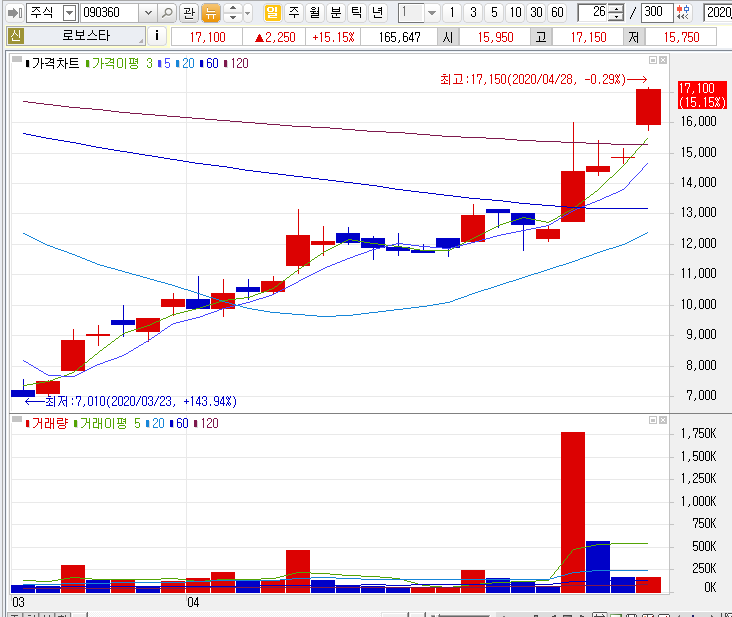Expand the stock code history dropdown
732x617 pixels.
(x=148, y=13)
